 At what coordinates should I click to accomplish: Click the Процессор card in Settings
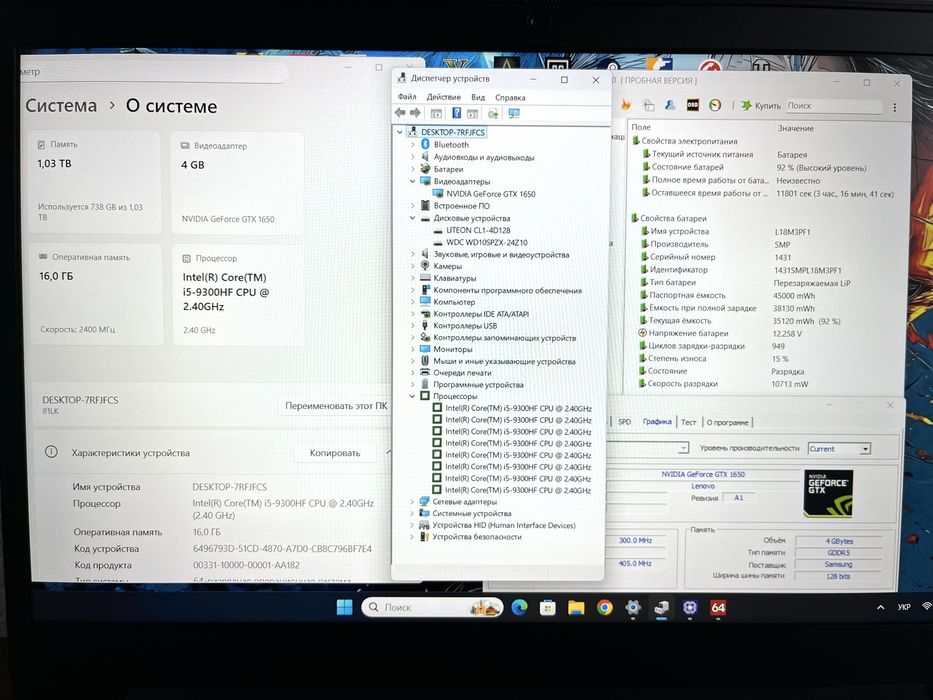tap(238, 295)
